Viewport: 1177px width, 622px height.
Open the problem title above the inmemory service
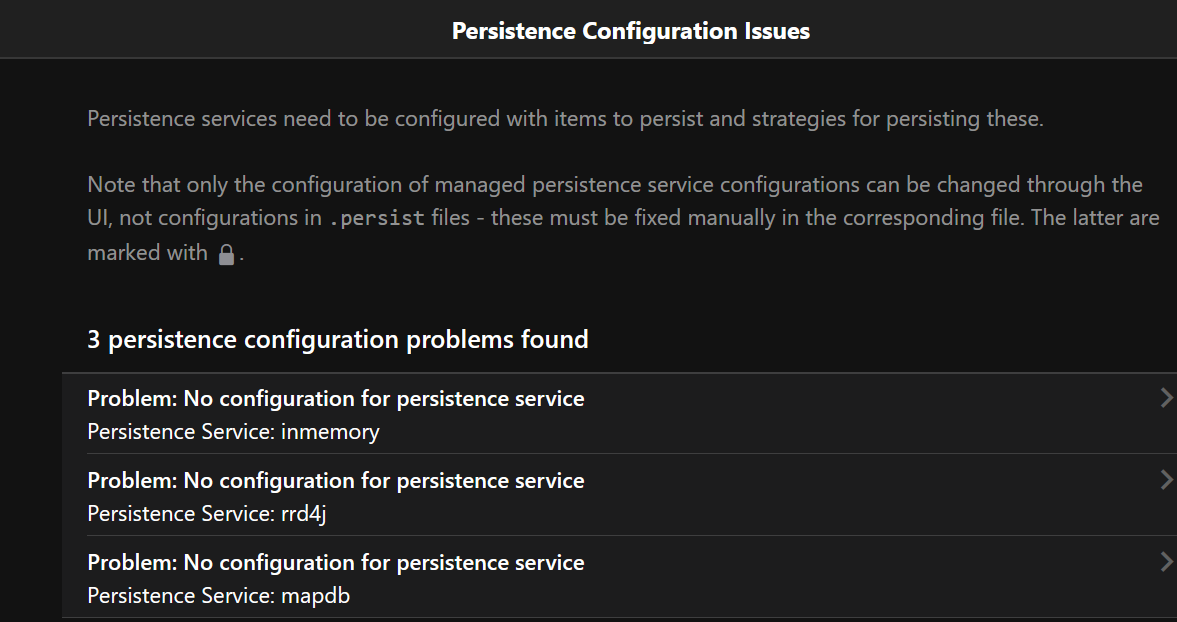tap(335, 399)
